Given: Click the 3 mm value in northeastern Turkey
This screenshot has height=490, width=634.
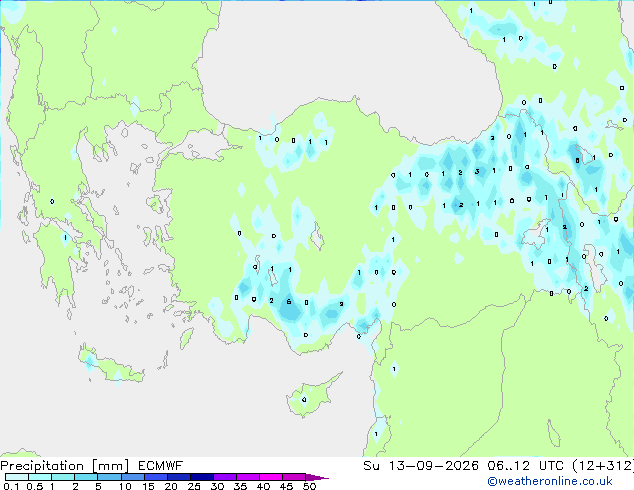Looking at the screenshot, I should click(477, 171).
